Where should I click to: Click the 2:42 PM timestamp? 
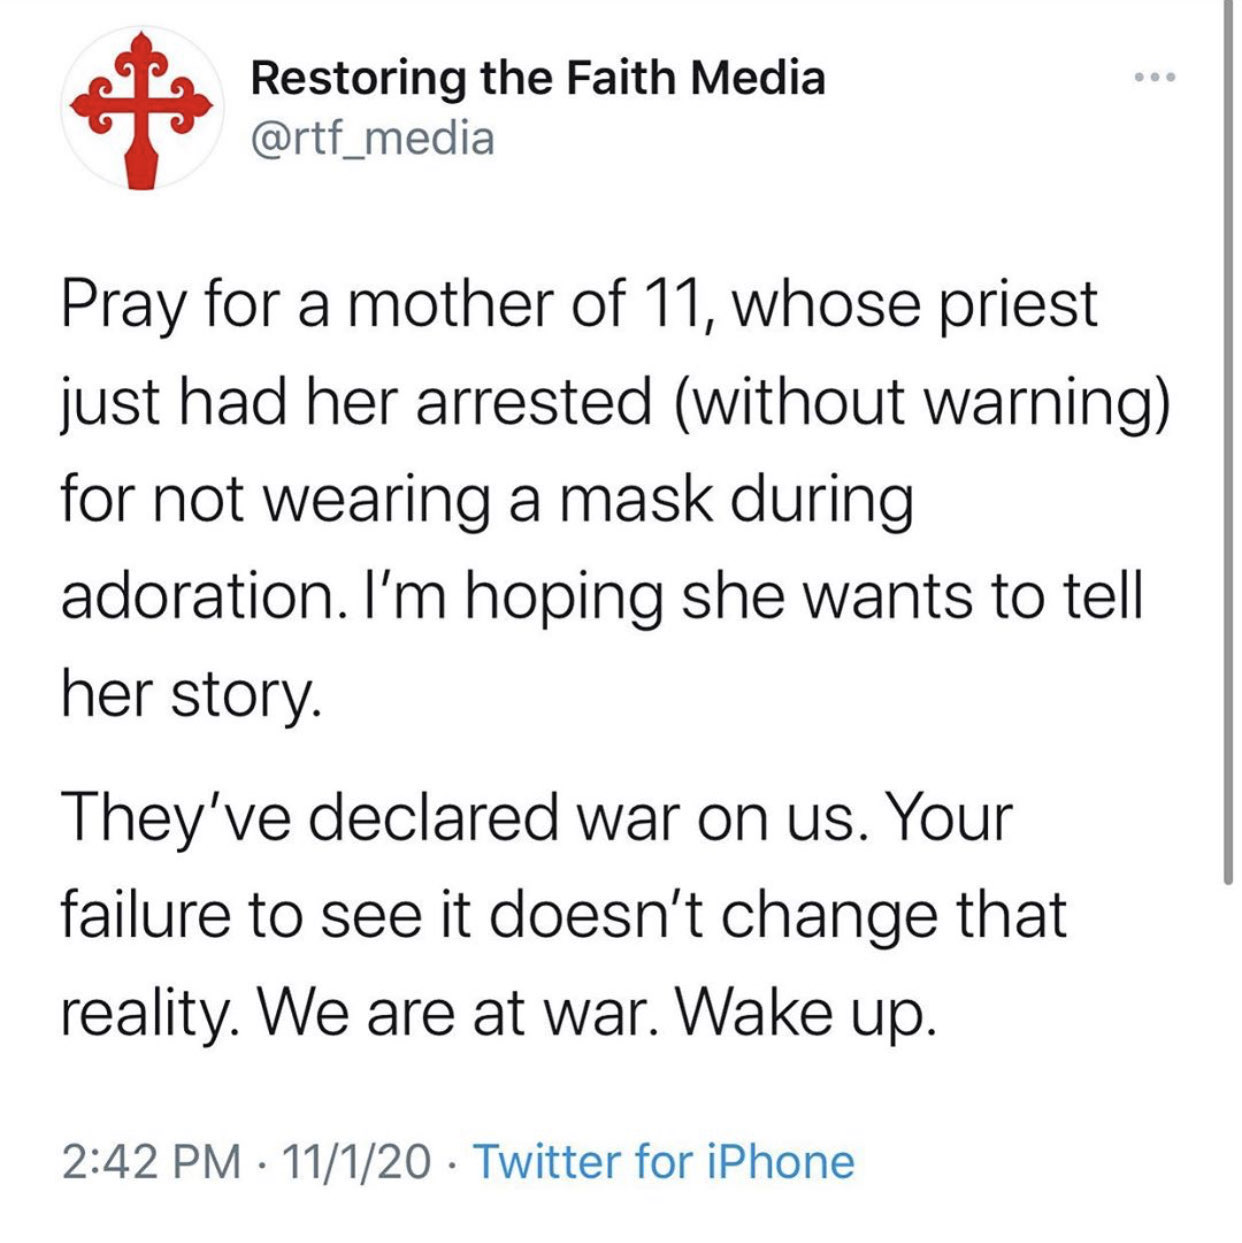coord(151,1162)
